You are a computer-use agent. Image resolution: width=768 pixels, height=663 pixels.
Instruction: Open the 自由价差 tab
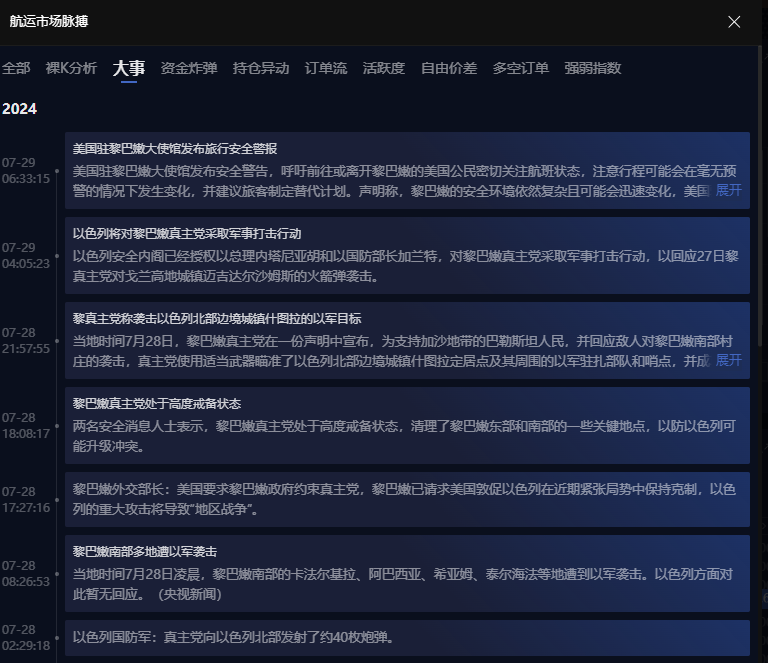click(x=449, y=68)
